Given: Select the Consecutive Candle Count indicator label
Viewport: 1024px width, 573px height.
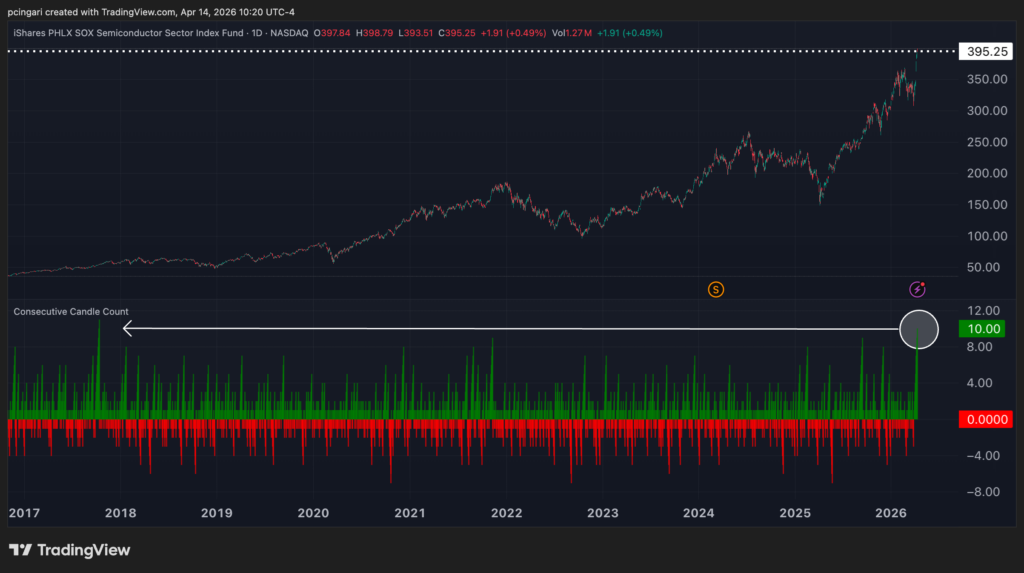Looking at the screenshot, I should tap(71, 312).
